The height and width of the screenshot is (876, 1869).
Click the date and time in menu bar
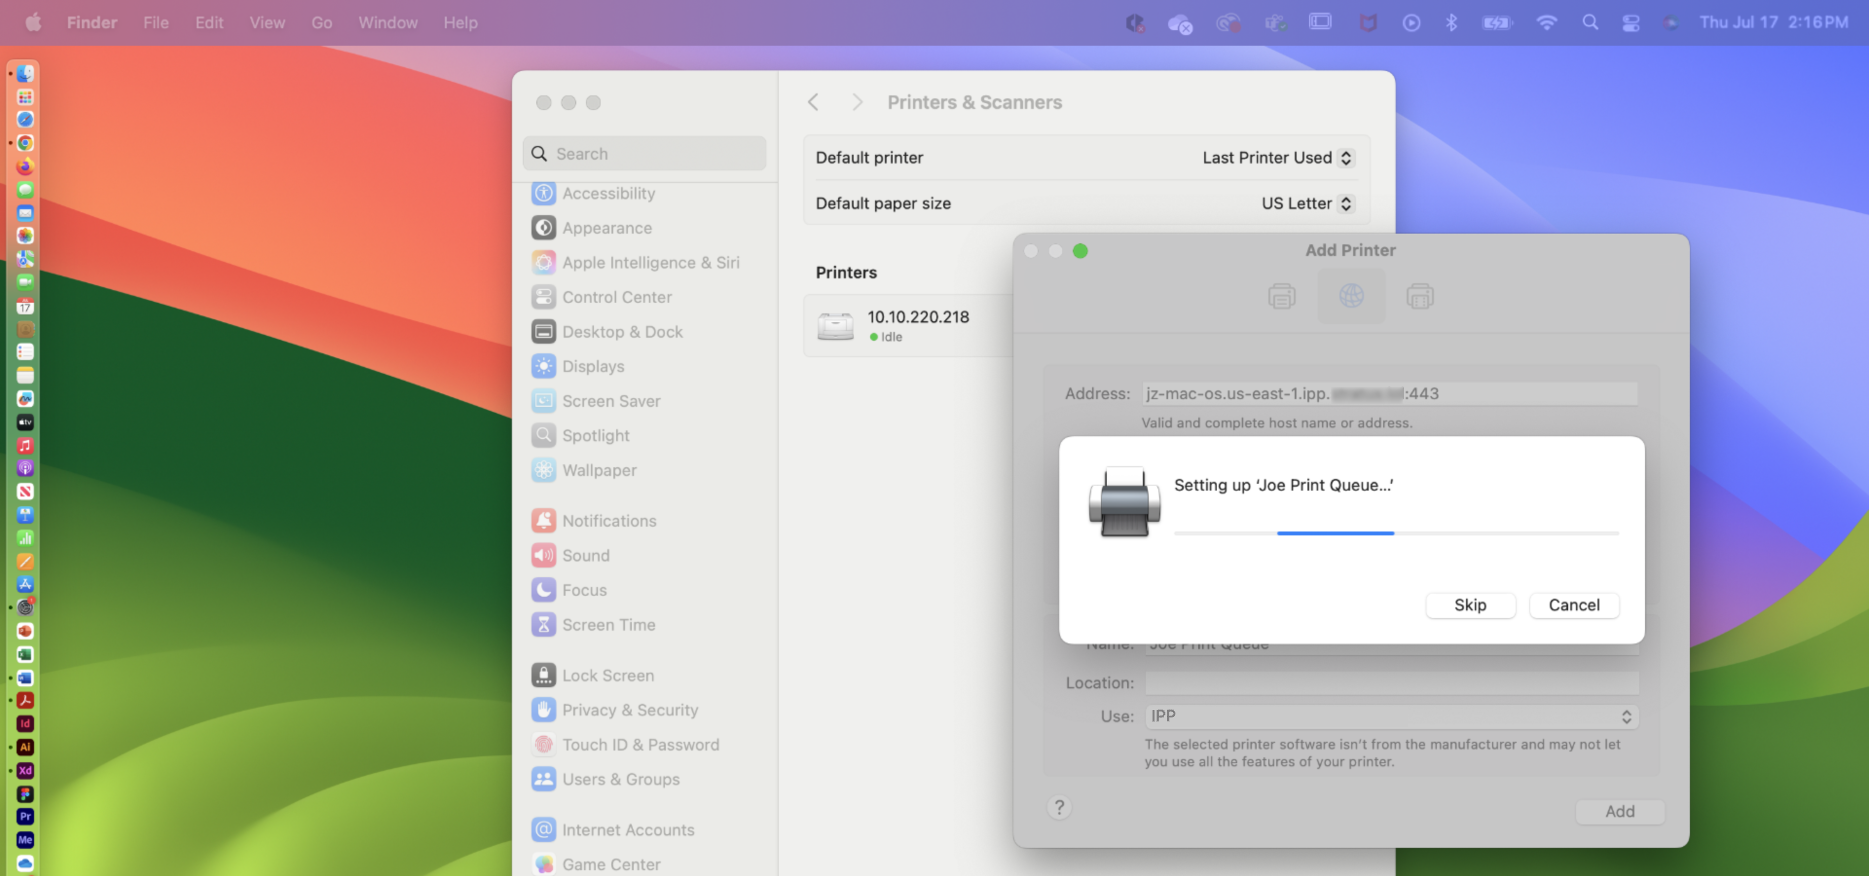click(1773, 22)
